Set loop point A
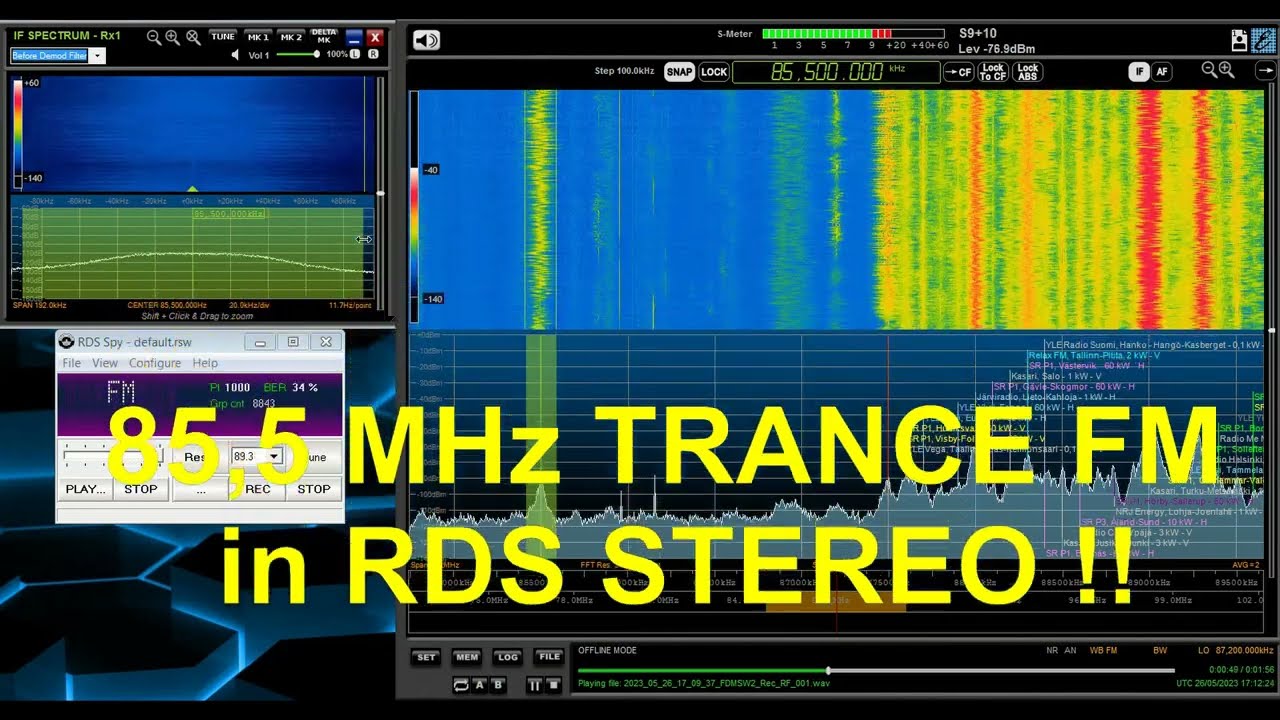The image size is (1280, 720). pos(479,685)
